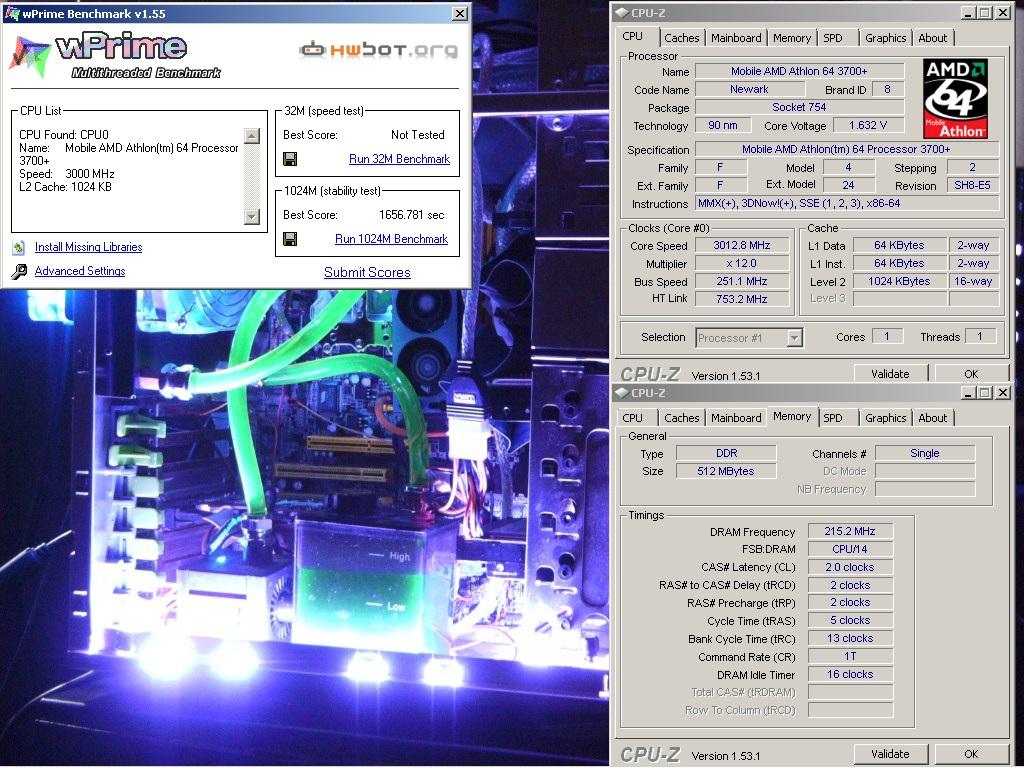Switch to Mainboard tab in upper CPU-Z
1024x768 pixels.
[736, 38]
